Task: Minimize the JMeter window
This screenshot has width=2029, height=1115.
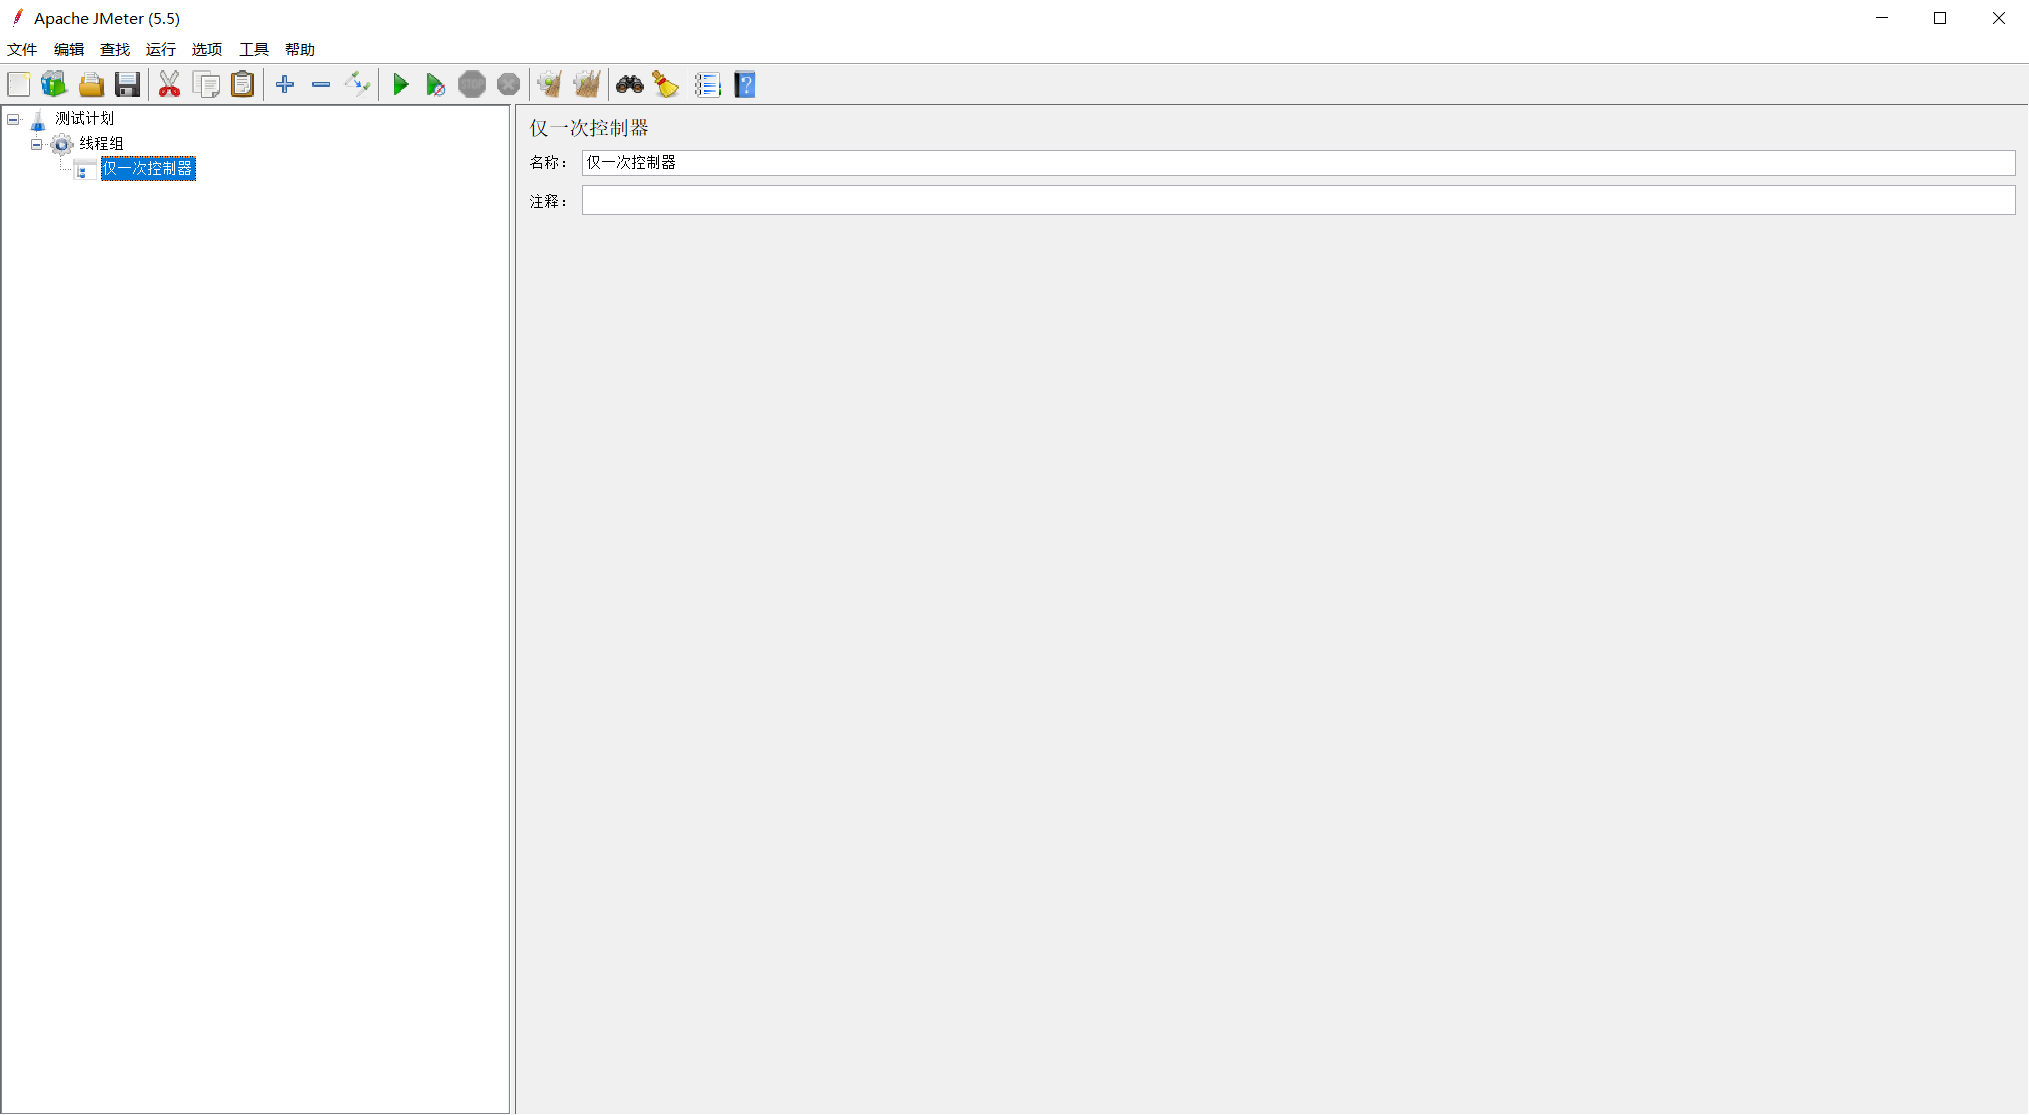Action: 1882,18
